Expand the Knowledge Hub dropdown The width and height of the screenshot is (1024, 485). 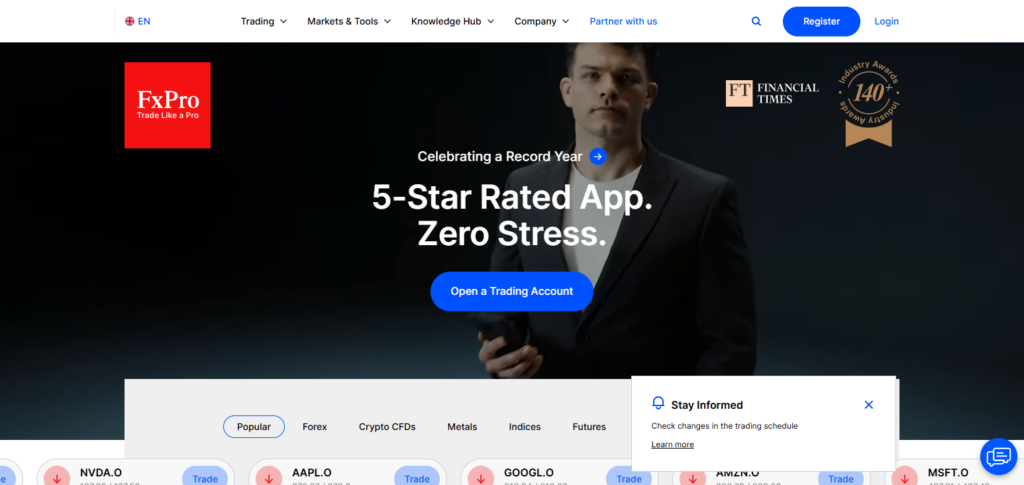pos(453,22)
